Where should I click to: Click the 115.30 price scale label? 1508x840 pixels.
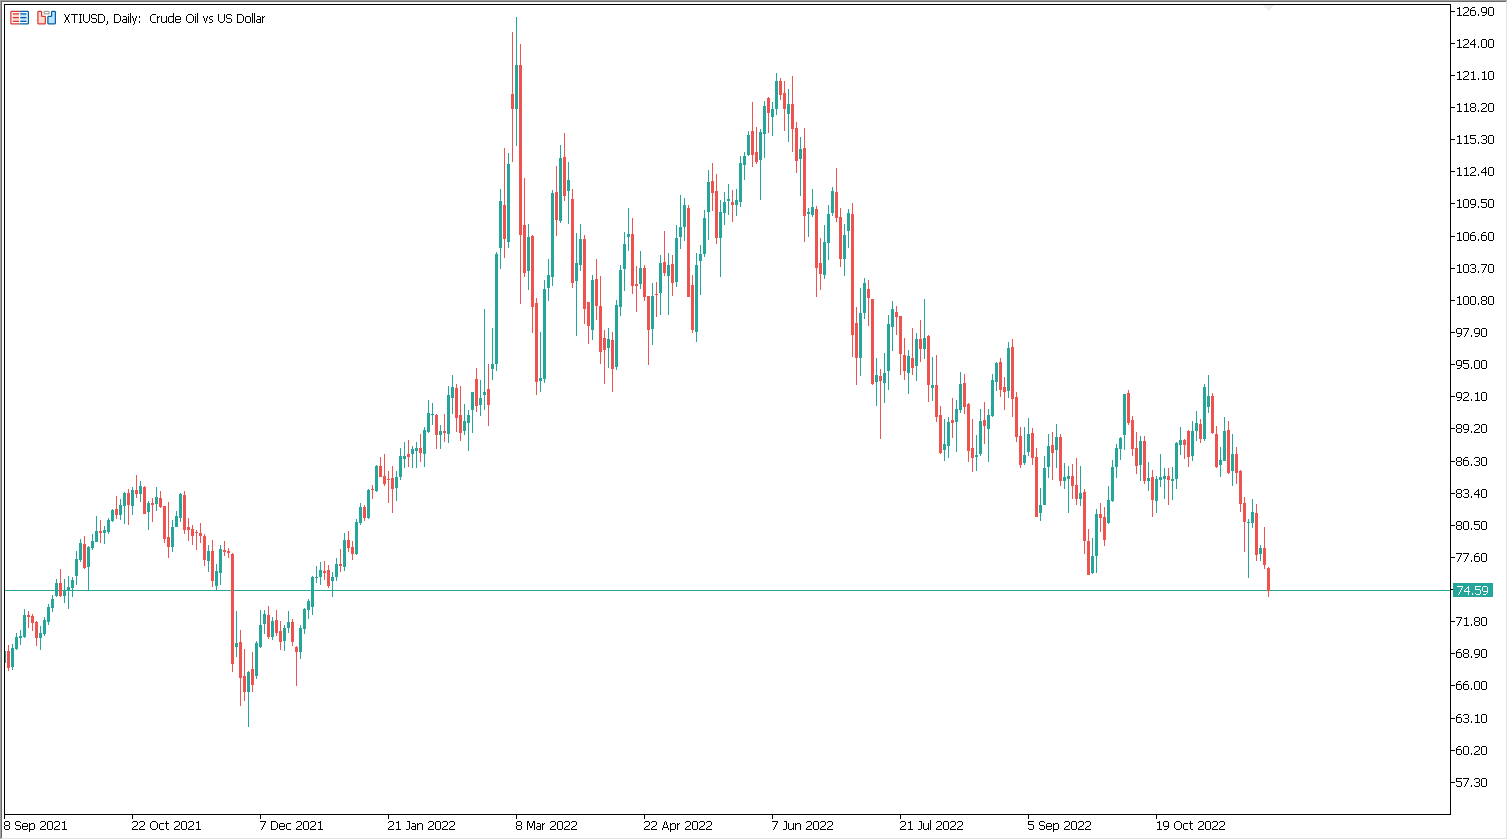point(1476,140)
